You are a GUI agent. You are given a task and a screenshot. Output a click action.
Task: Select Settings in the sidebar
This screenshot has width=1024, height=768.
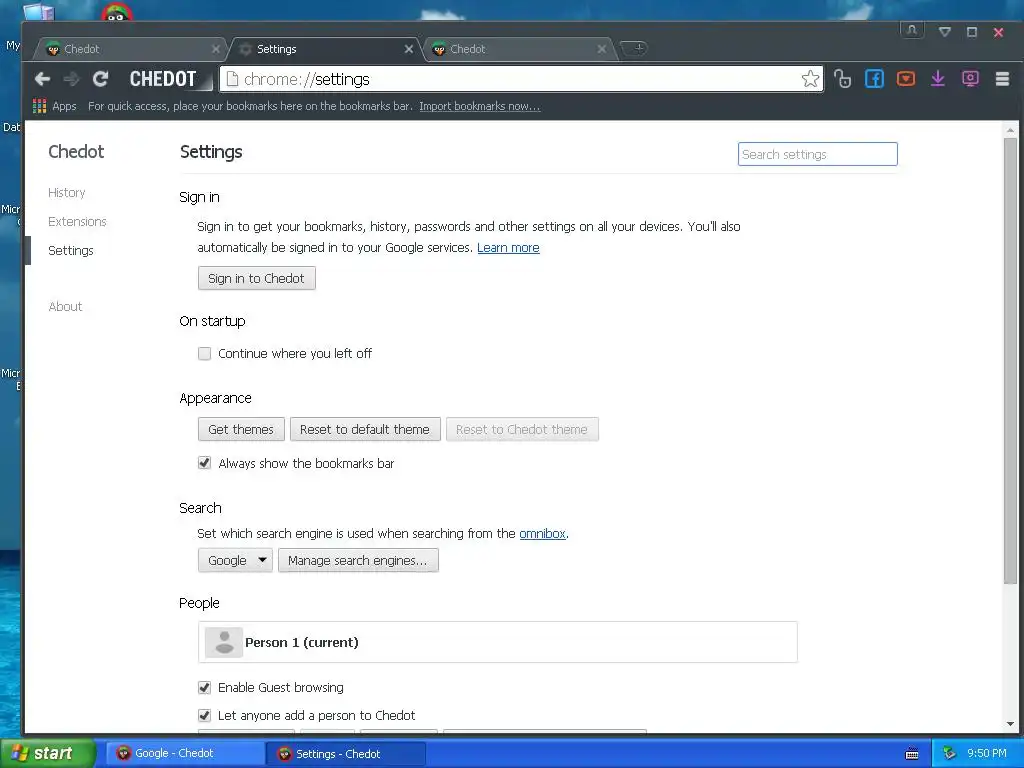point(71,250)
